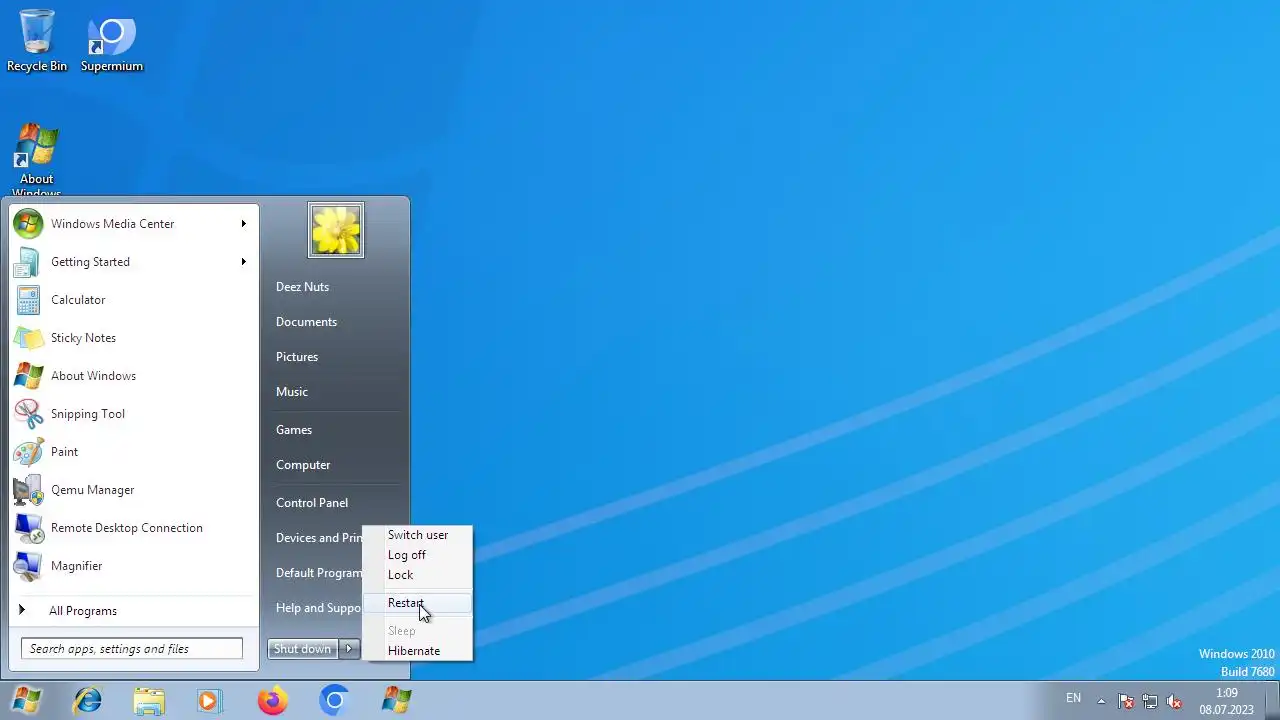
Task: Open Paint from the Start menu
Action: [x=134, y=452]
